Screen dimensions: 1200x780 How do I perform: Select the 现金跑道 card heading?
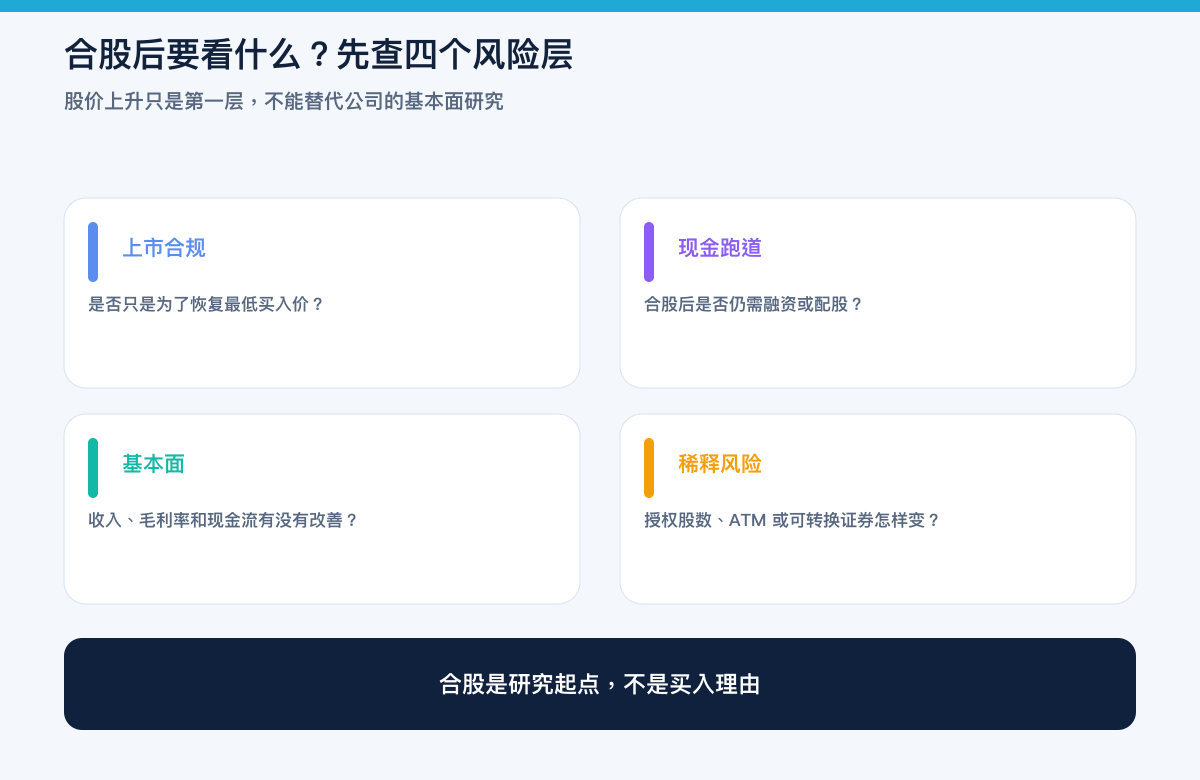pos(720,248)
